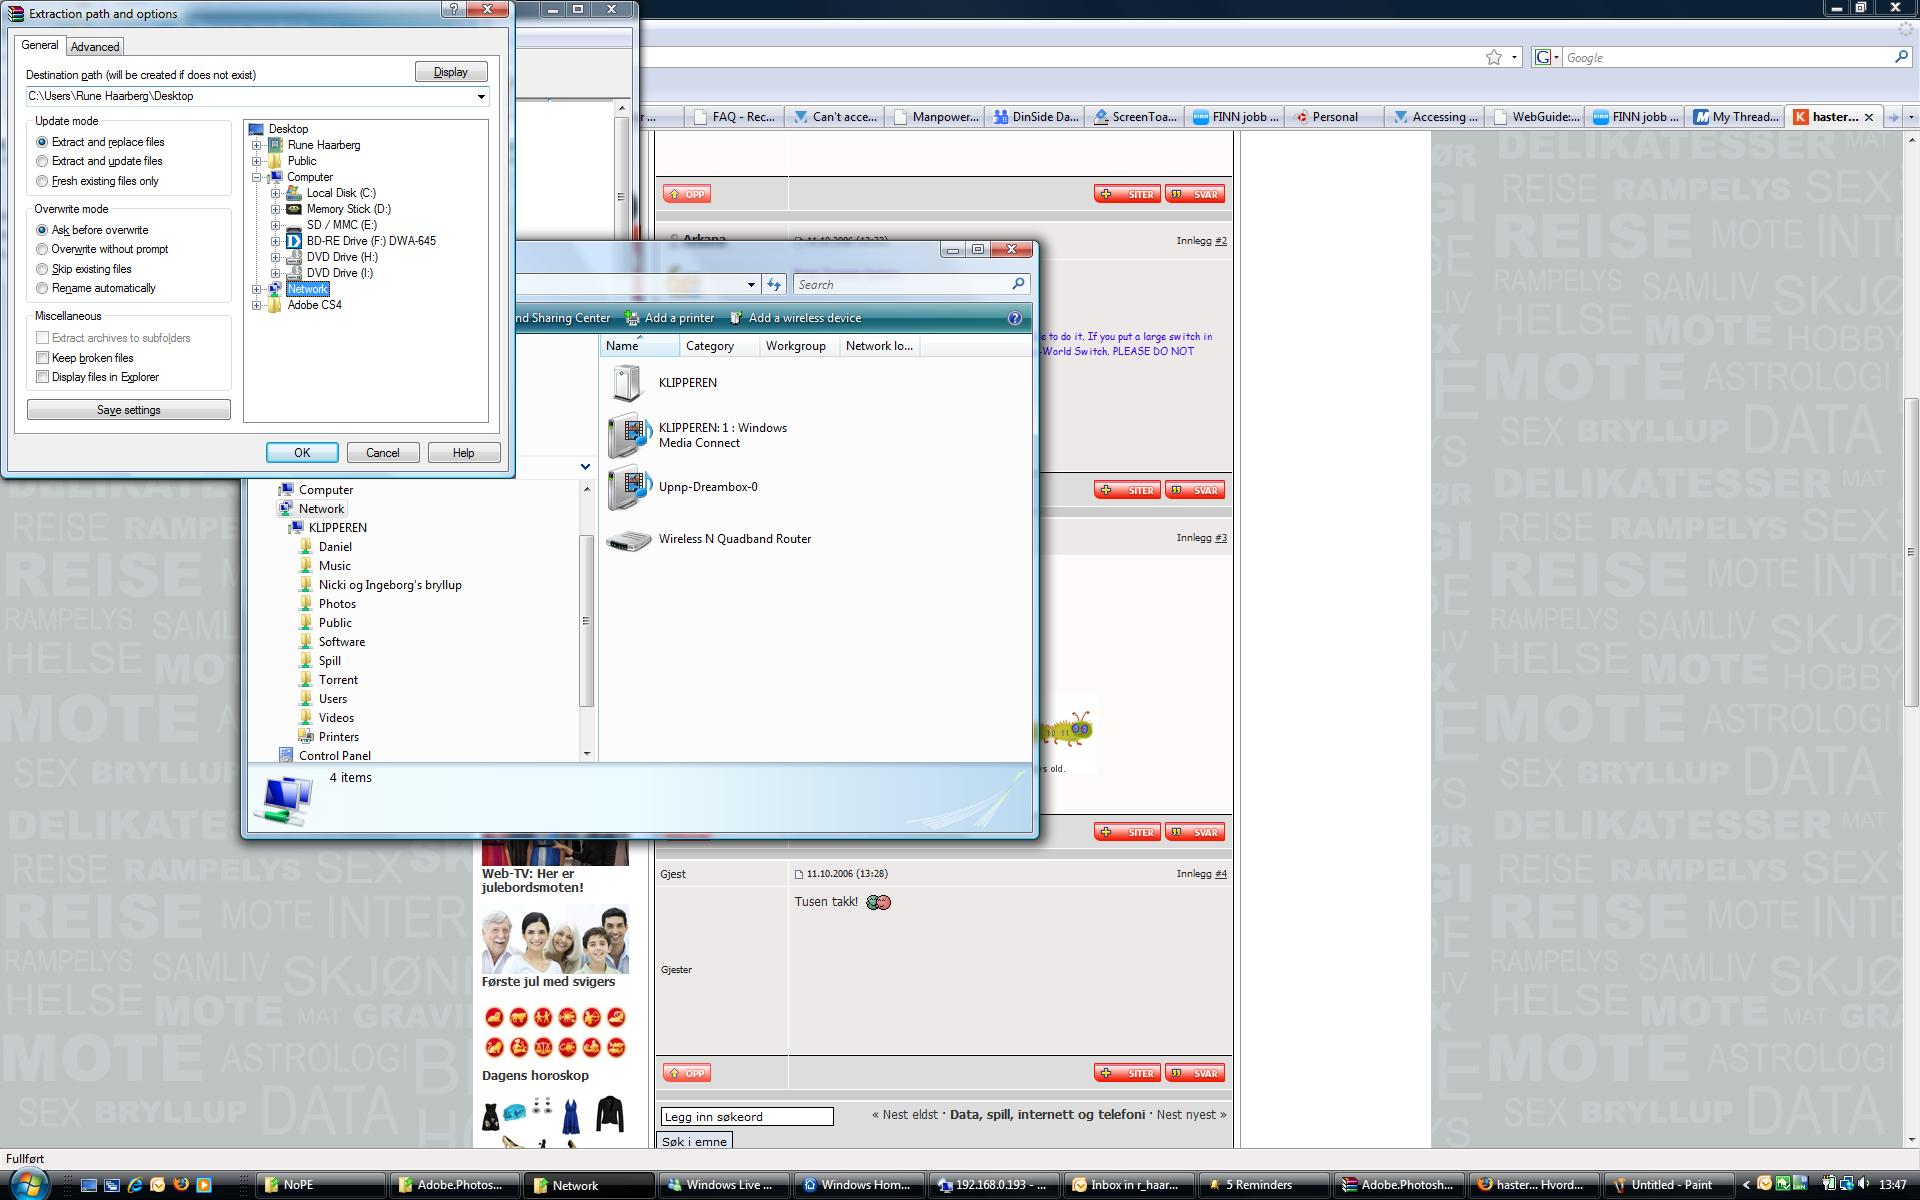Click Cancel in extraction dialog
Viewport: 1920px width, 1200px height.
point(383,453)
